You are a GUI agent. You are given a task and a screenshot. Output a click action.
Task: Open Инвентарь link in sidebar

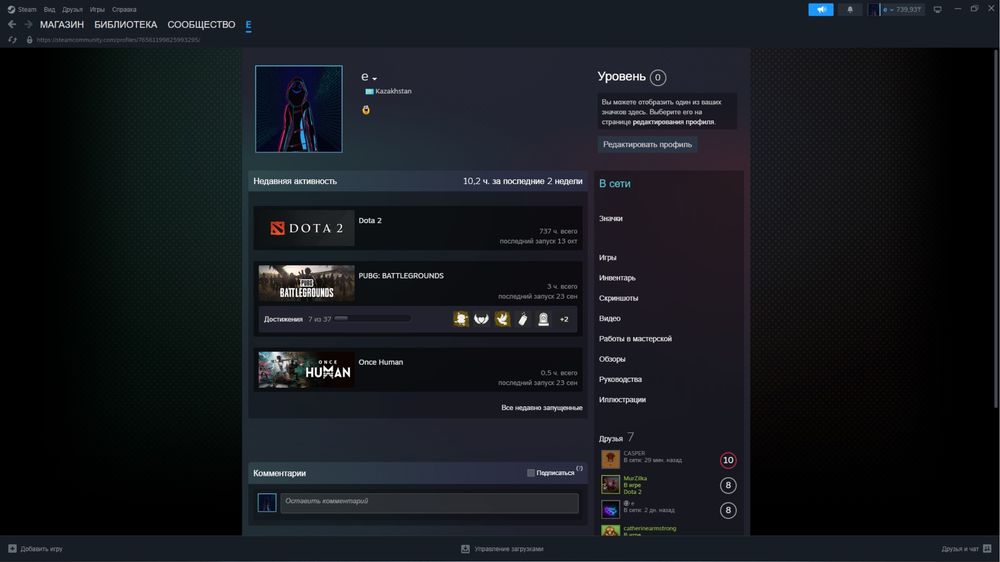tap(617, 278)
